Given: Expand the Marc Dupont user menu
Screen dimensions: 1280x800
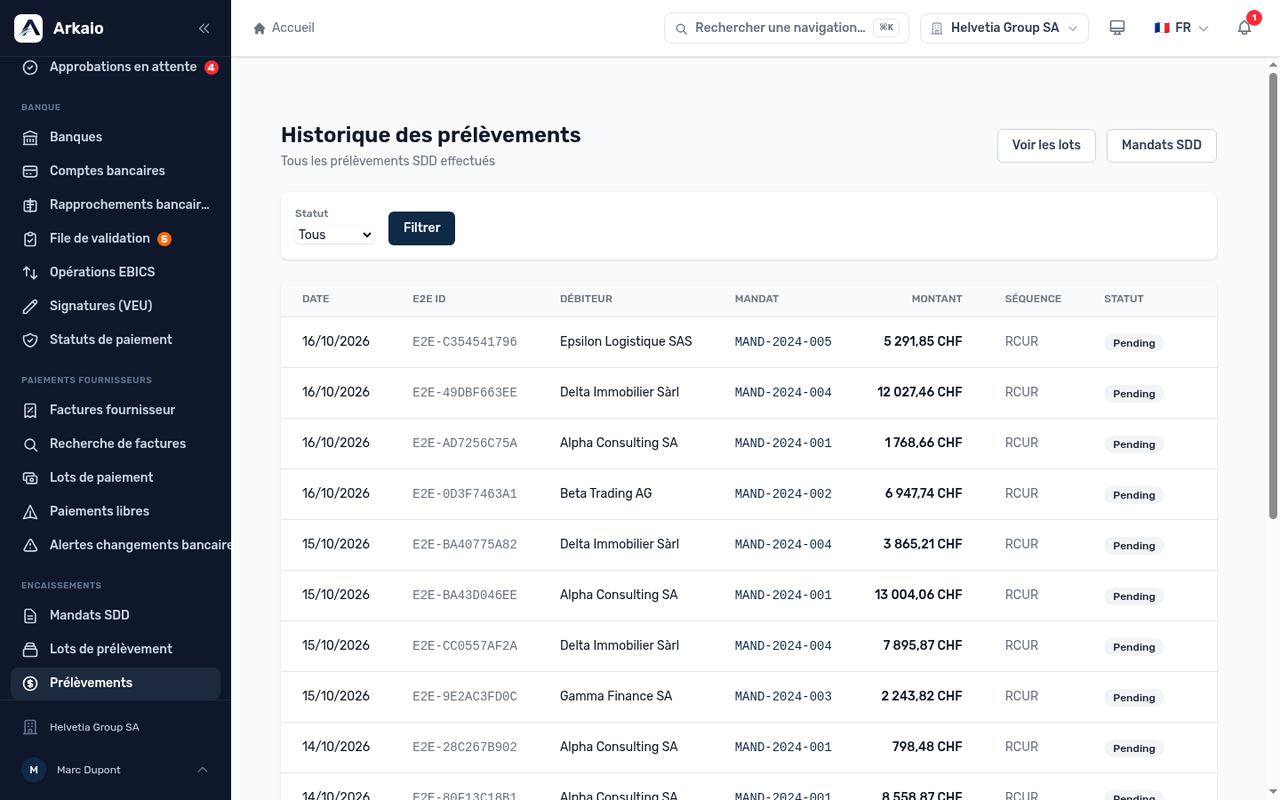Looking at the screenshot, I should point(115,770).
